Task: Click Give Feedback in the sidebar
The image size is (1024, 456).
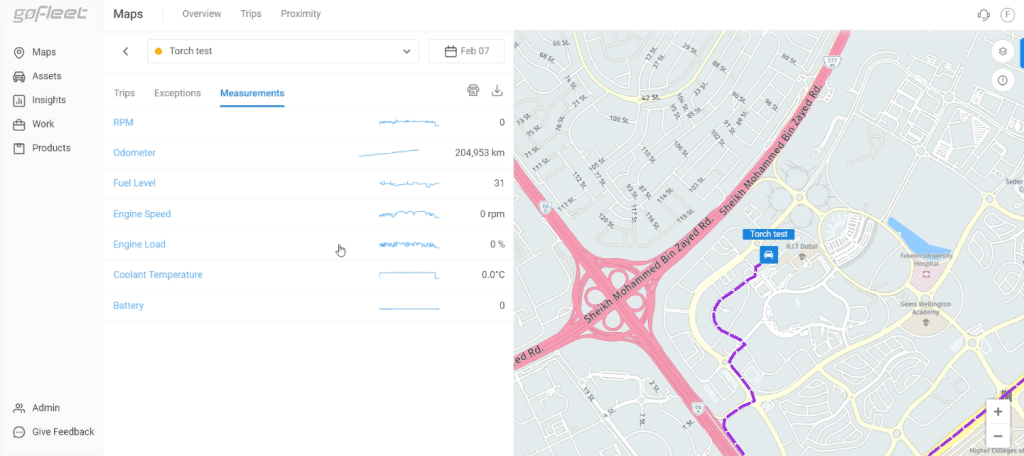Action: coord(62,432)
